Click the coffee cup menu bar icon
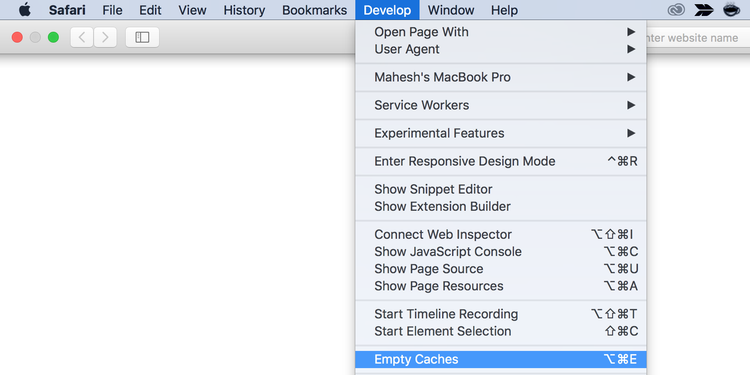 pyautogui.click(x=731, y=10)
